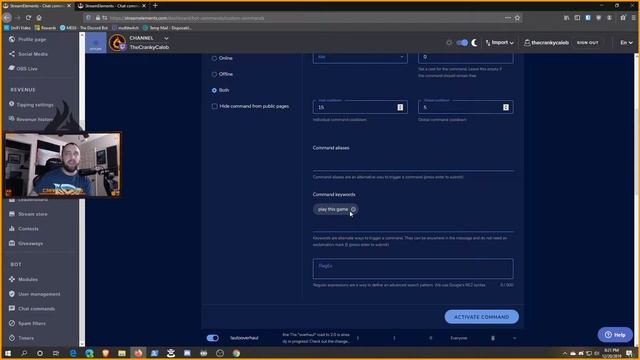Toggle the dark mode switch
The height and width of the screenshot is (360, 640).
point(462,42)
